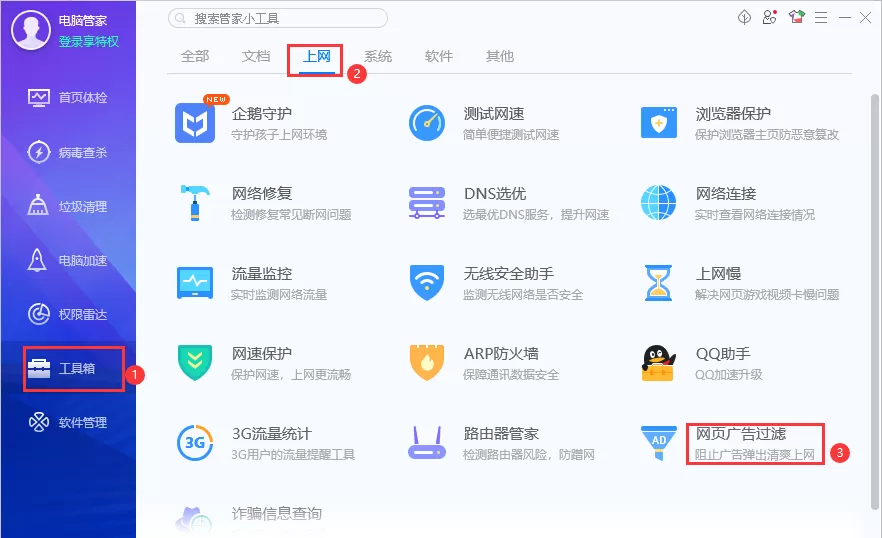Select the 上网 tab
This screenshot has height=538, width=882.
point(317,56)
